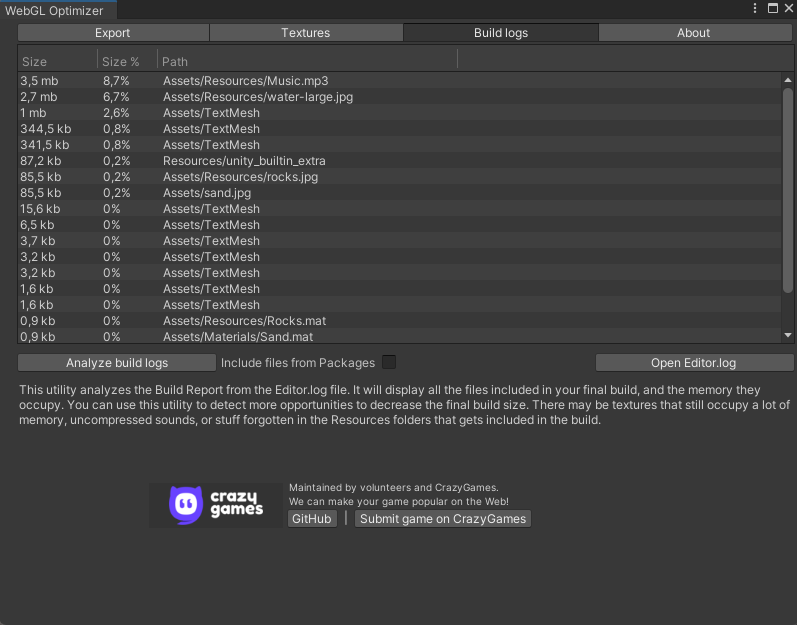Open the GitHub link button
797x625 pixels.
click(312, 519)
